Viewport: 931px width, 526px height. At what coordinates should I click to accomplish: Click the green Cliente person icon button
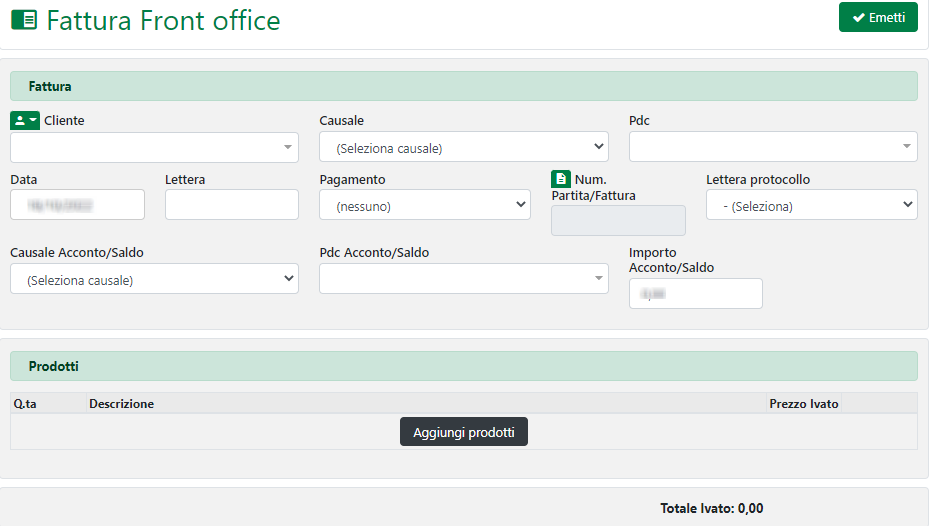[25, 120]
